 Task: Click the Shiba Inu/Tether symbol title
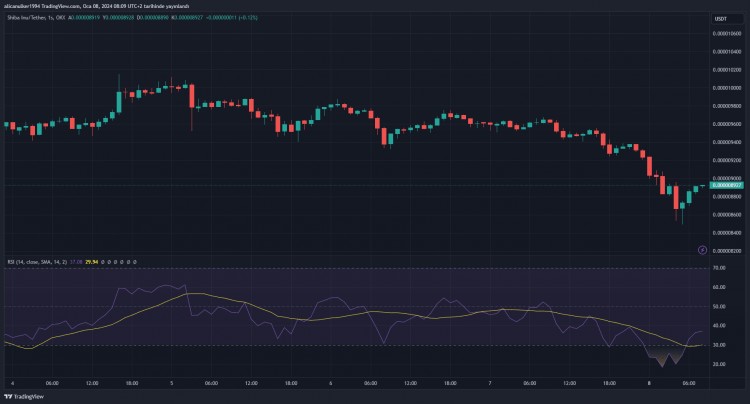28,19
